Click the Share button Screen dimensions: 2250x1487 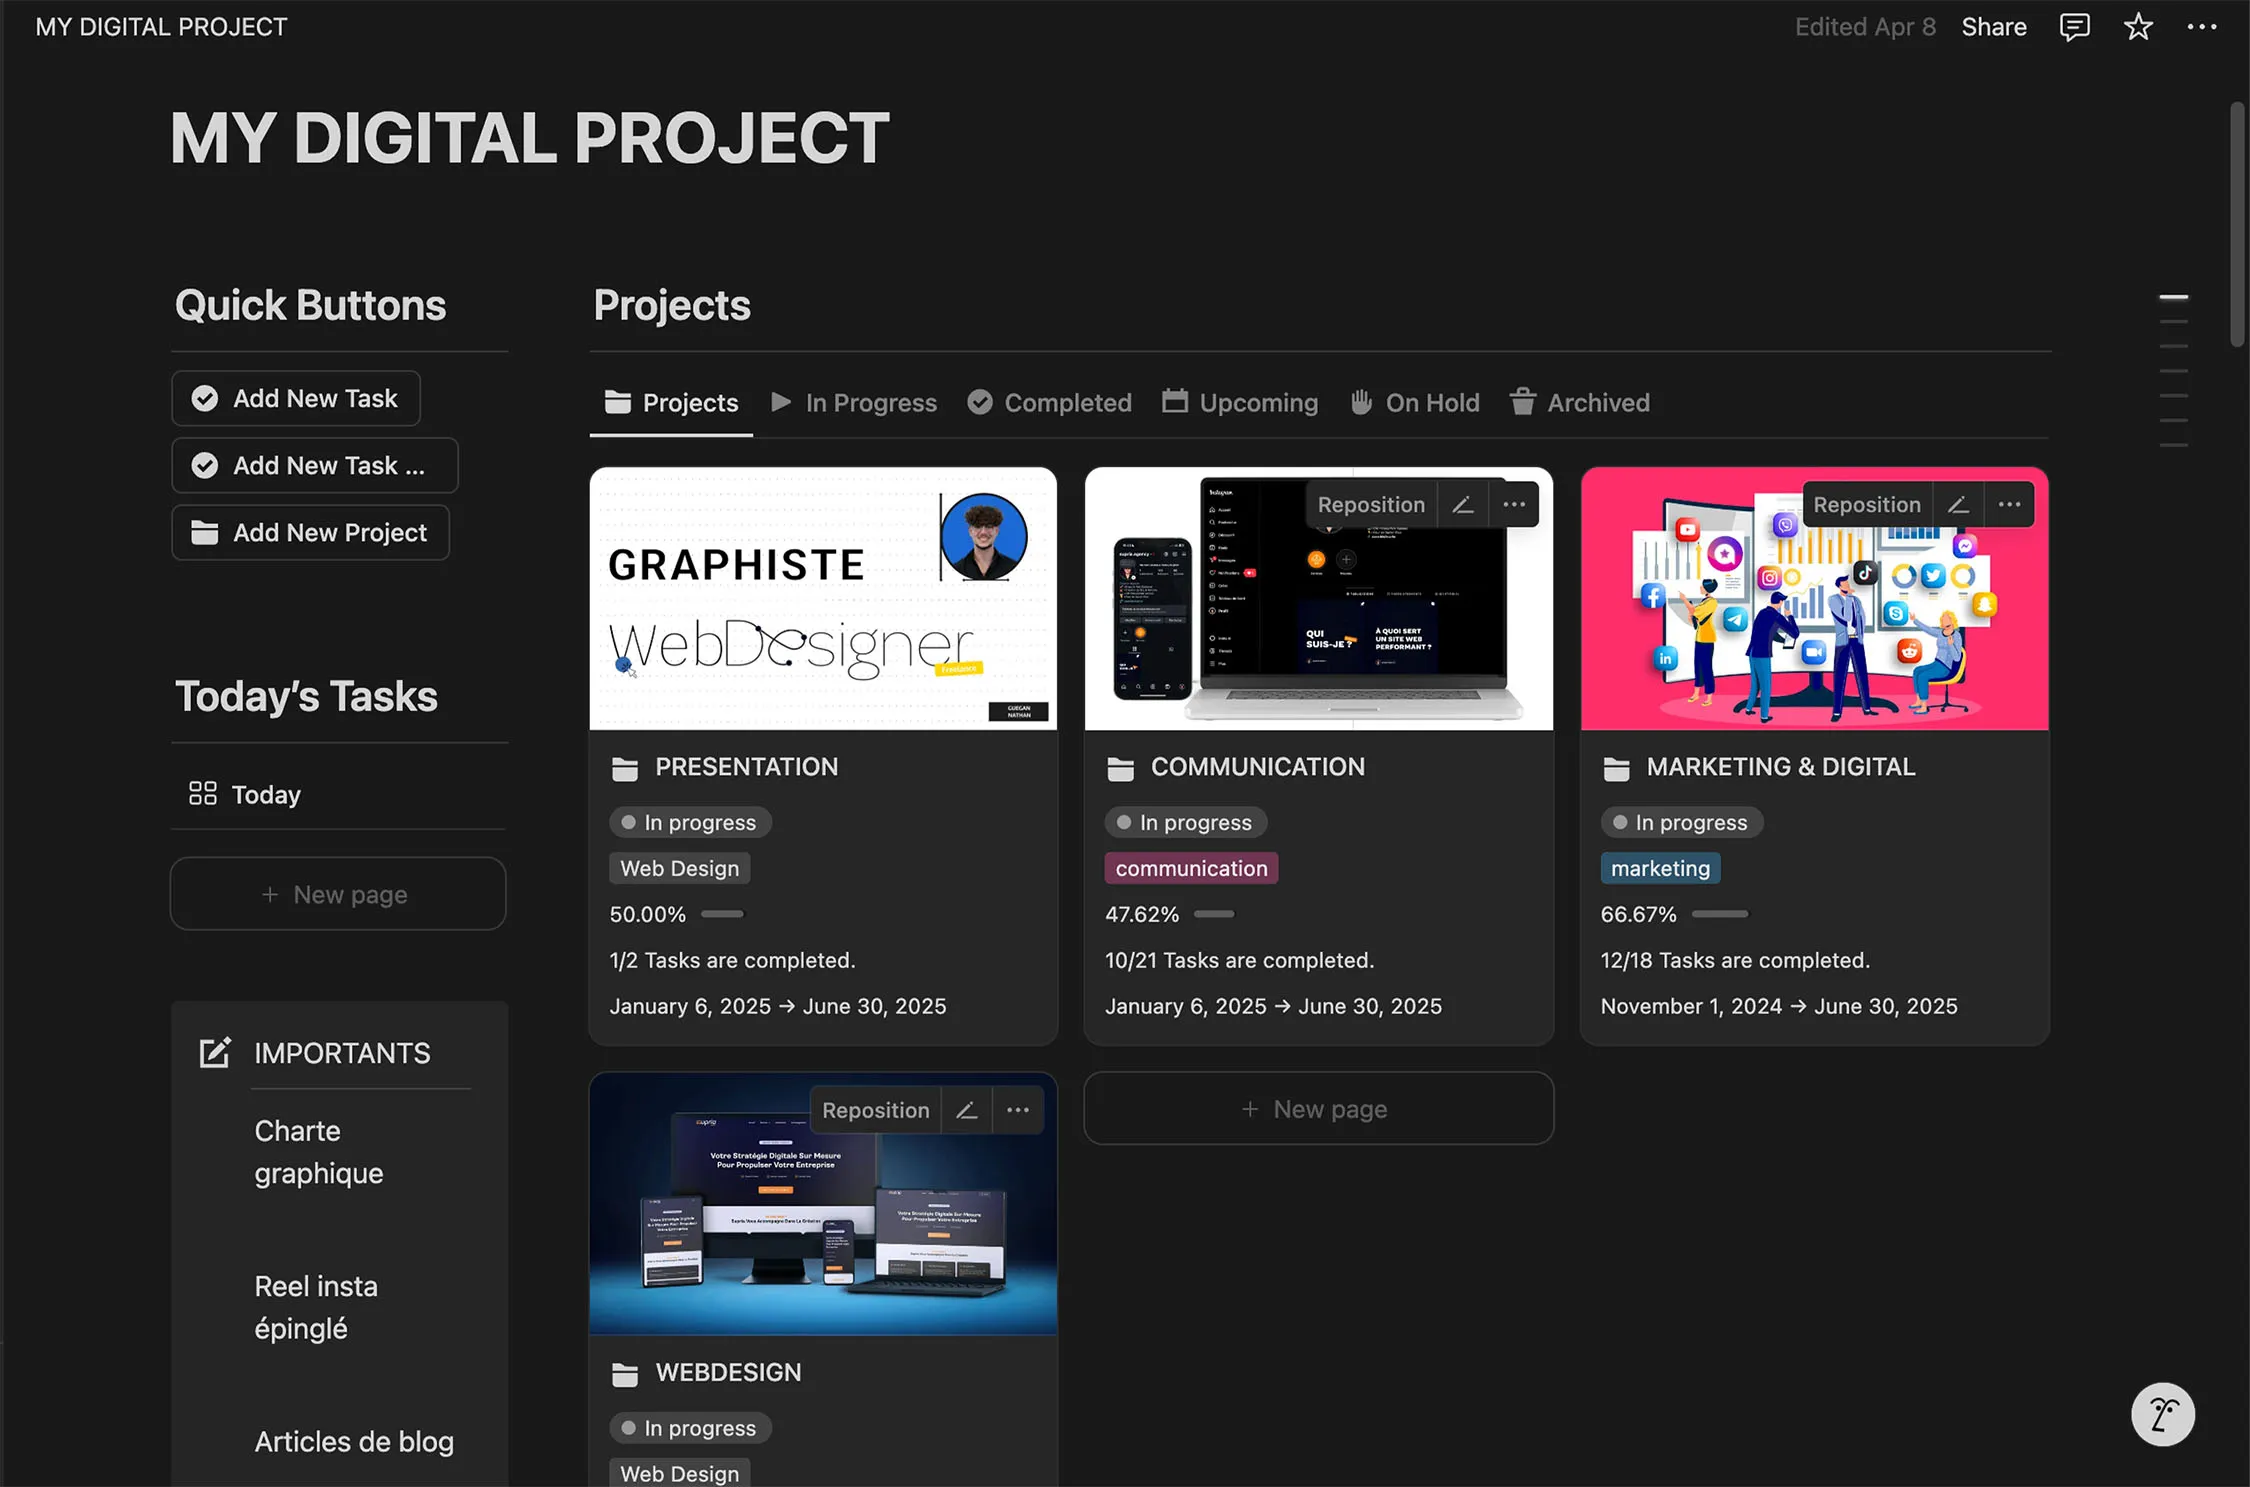pyautogui.click(x=1993, y=27)
